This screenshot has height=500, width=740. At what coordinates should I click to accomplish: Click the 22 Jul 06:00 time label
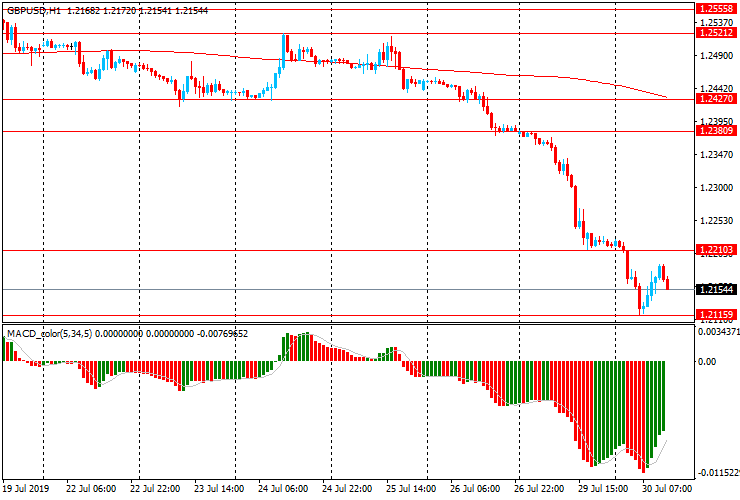coord(91,488)
